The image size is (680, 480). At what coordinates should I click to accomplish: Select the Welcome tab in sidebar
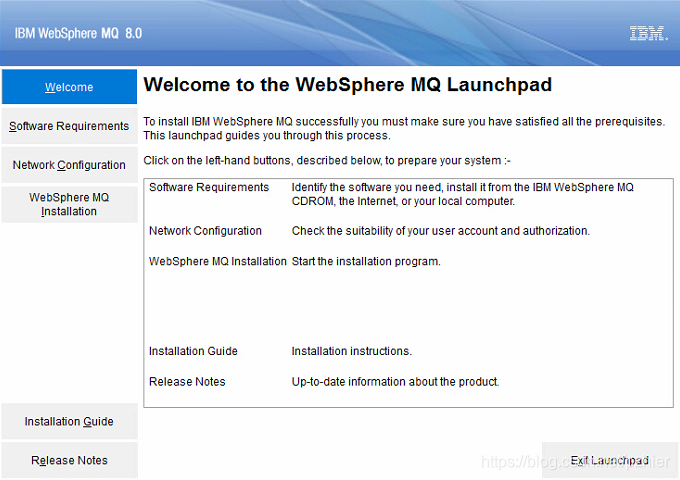pos(69,87)
